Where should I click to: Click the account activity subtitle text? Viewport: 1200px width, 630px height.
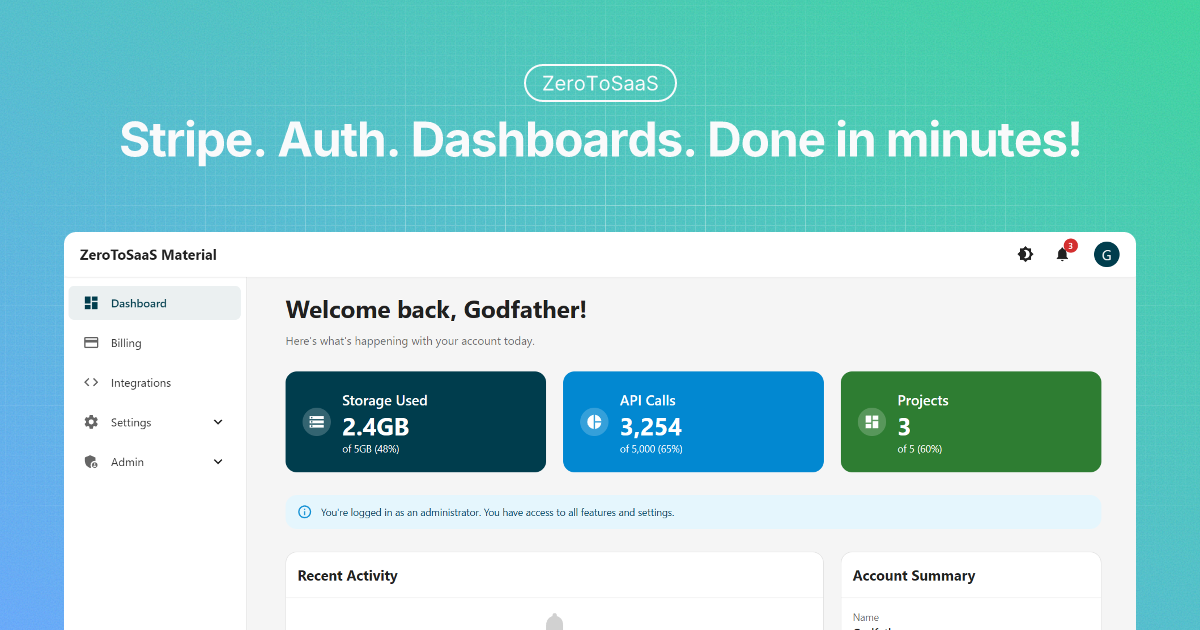pos(410,341)
